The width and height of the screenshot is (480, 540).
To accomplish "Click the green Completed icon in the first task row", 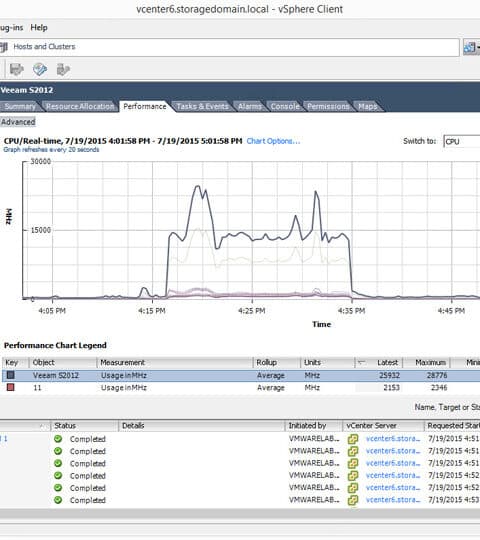I will pos(58,439).
